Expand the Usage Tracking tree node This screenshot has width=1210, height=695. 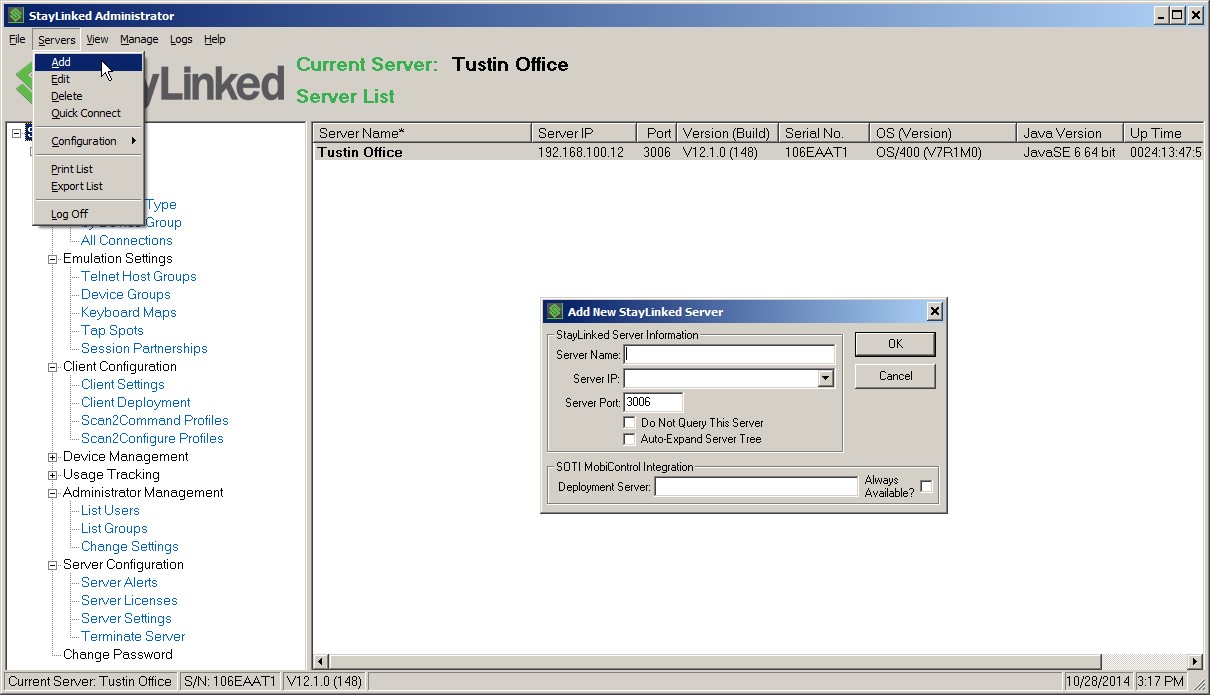tap(51, 474)
